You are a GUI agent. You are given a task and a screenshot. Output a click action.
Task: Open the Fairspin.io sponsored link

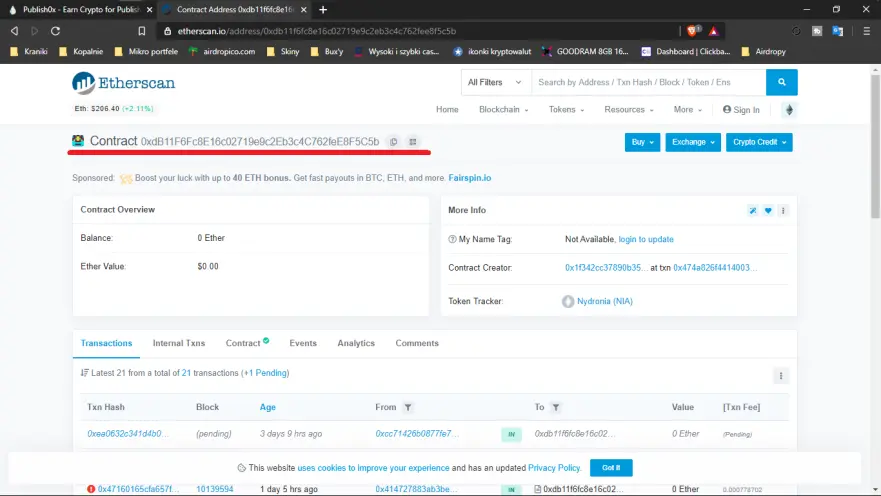[470, 178]
